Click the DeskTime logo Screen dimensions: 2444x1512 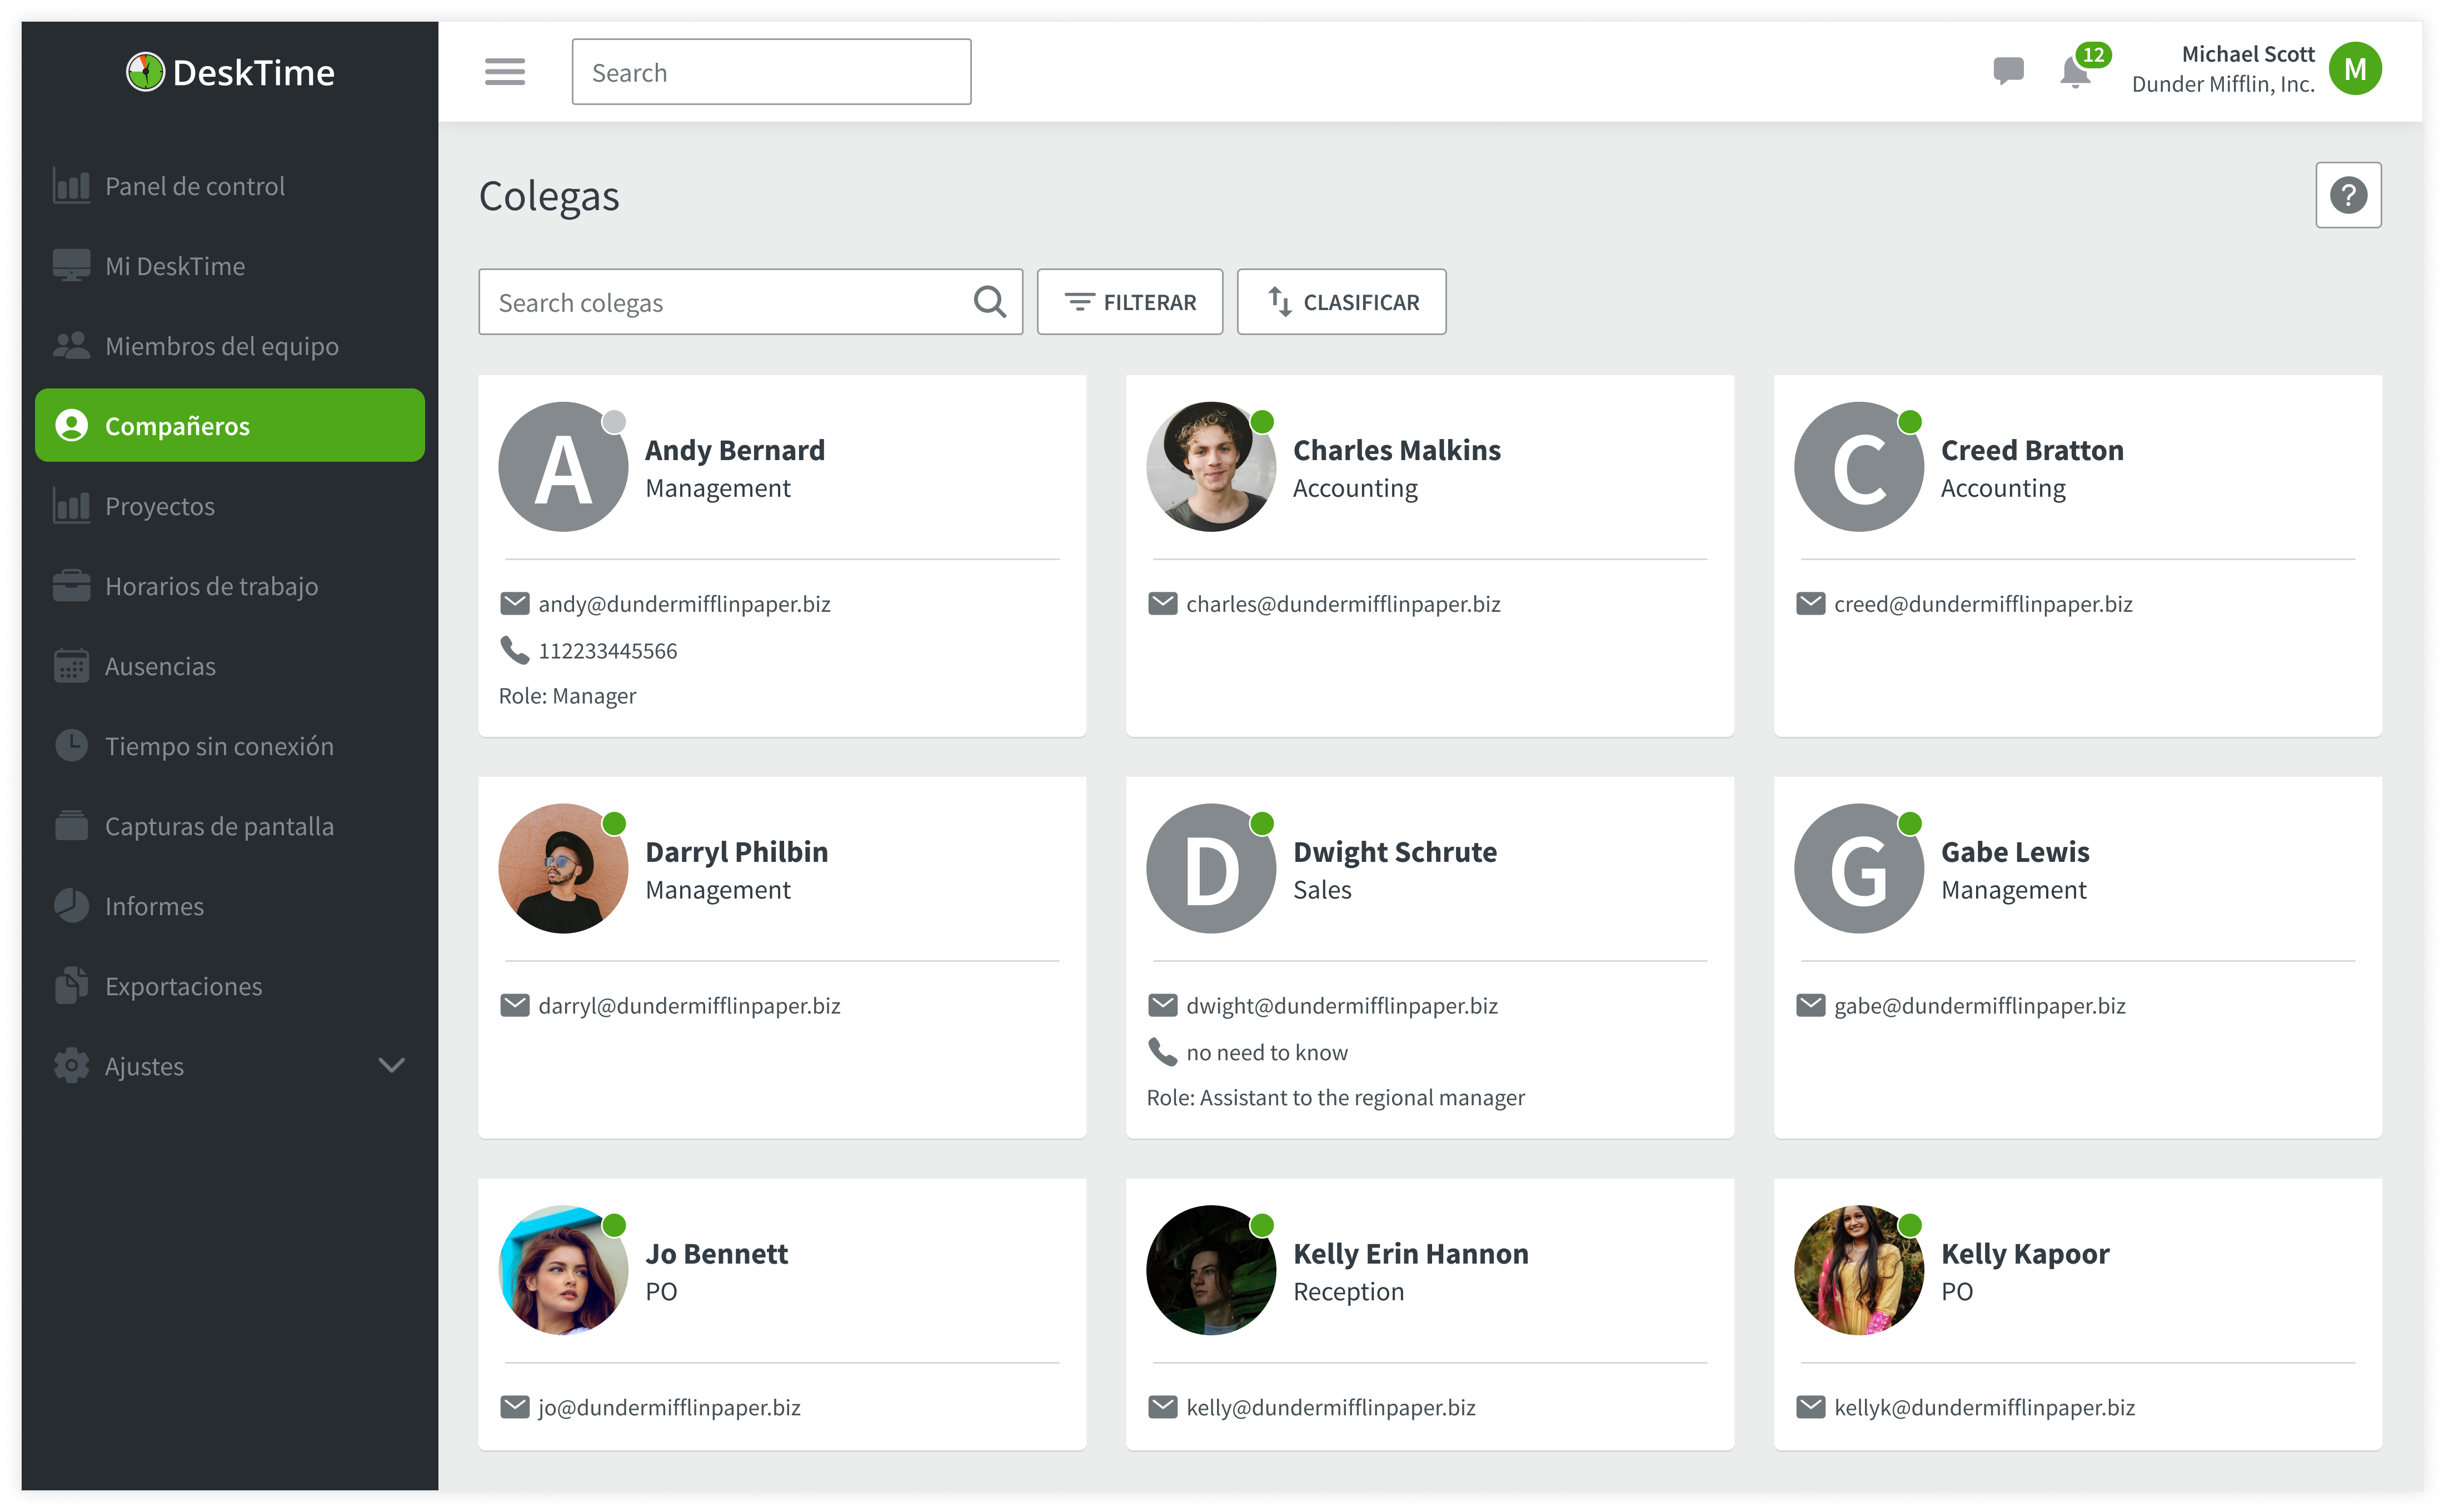230,72
